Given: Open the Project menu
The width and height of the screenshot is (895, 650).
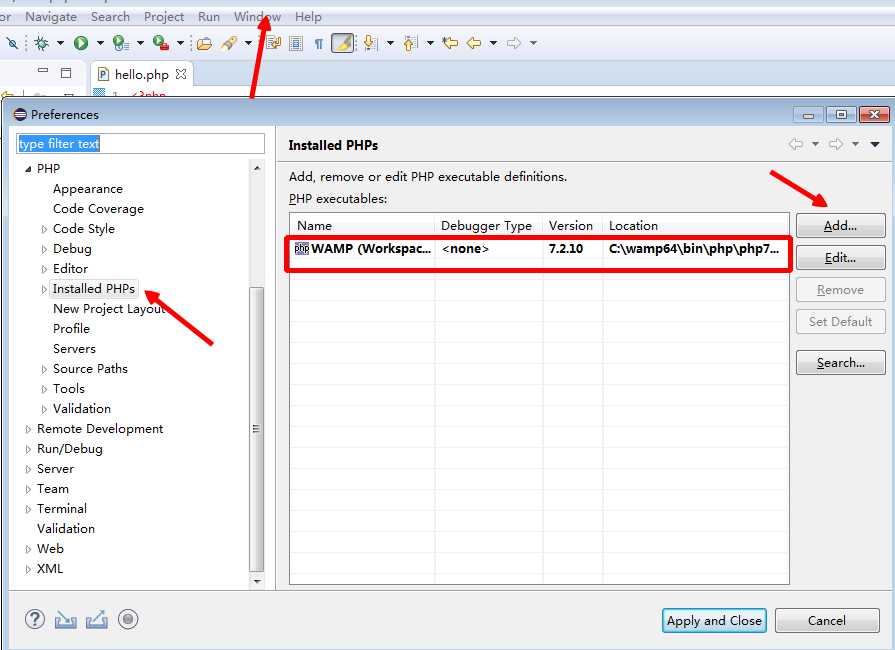Looking at the screenshot, I should pyautogui.click(x=164, y=17).
